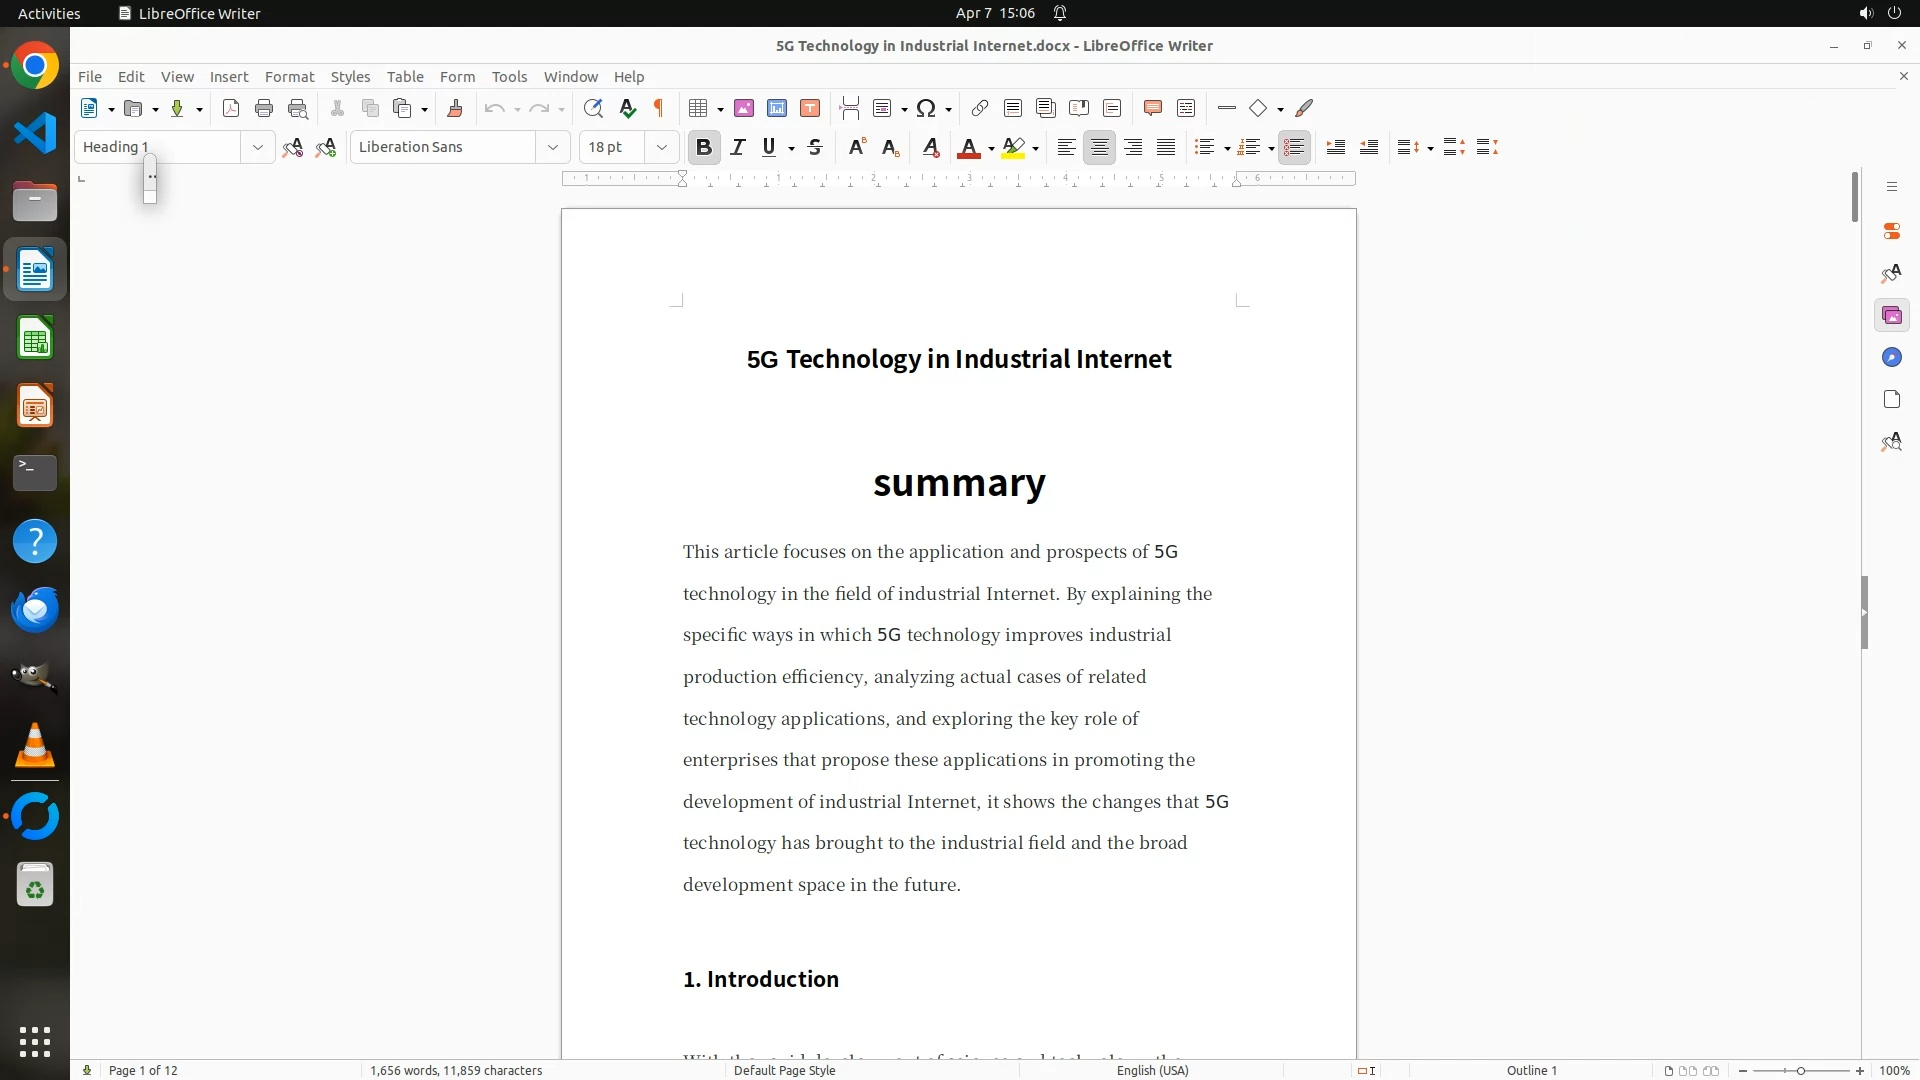This screenshot has width=1920, height=1080.
Task: Click the word count in status bar
Action: click(x=456, y=1070)
